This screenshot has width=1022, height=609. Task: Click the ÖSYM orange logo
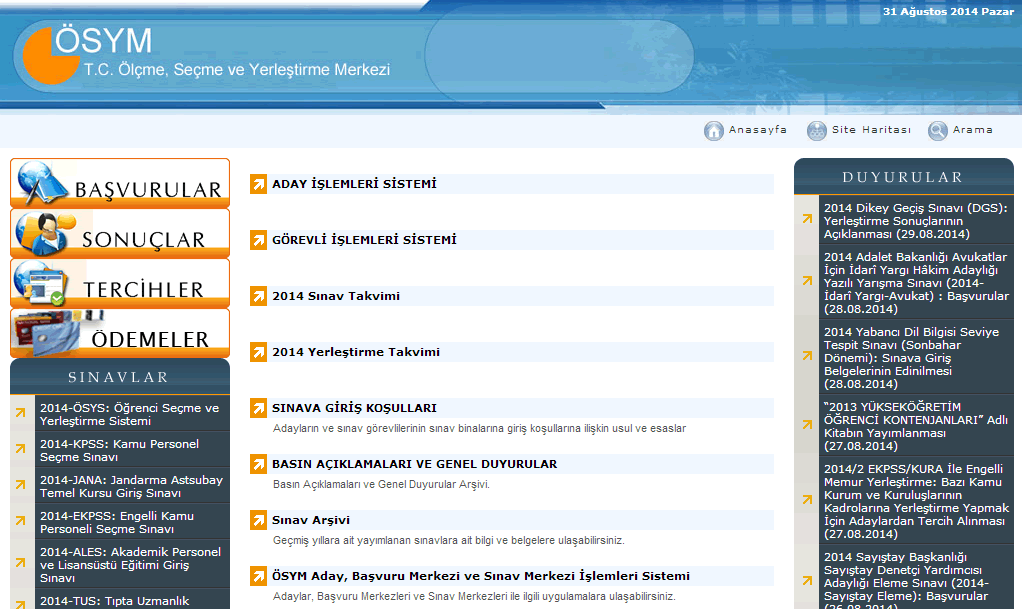(x=51, y=55)
